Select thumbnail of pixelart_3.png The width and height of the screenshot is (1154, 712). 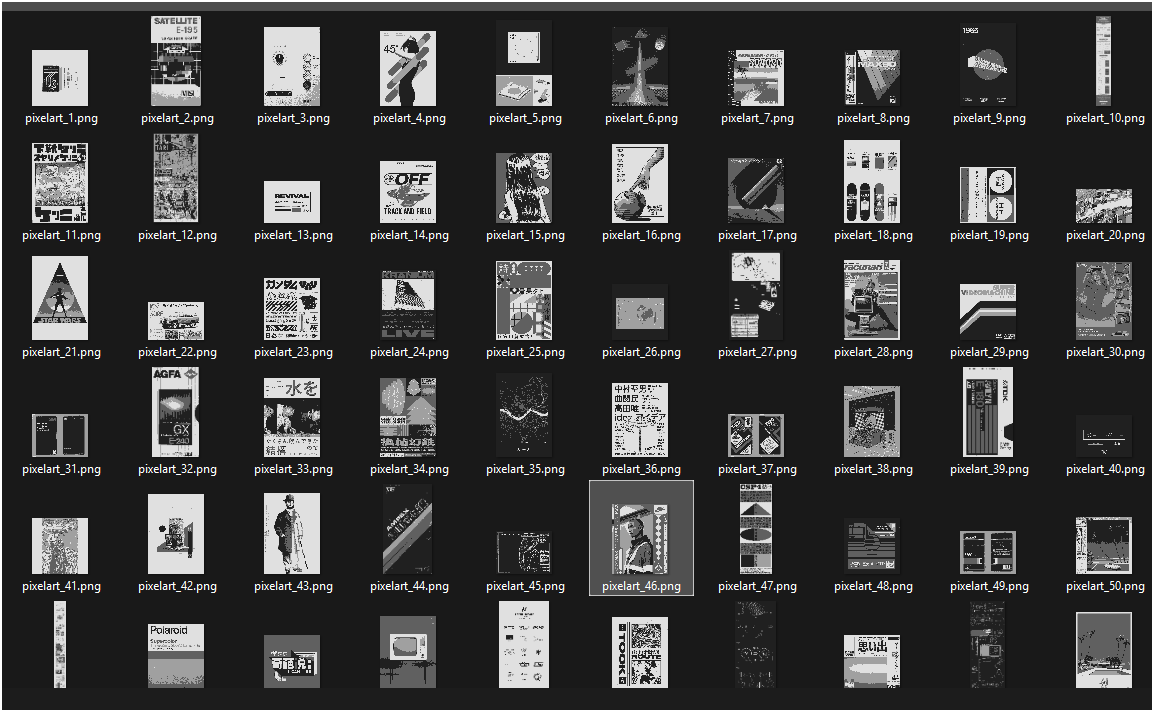[x=292, y=66]
